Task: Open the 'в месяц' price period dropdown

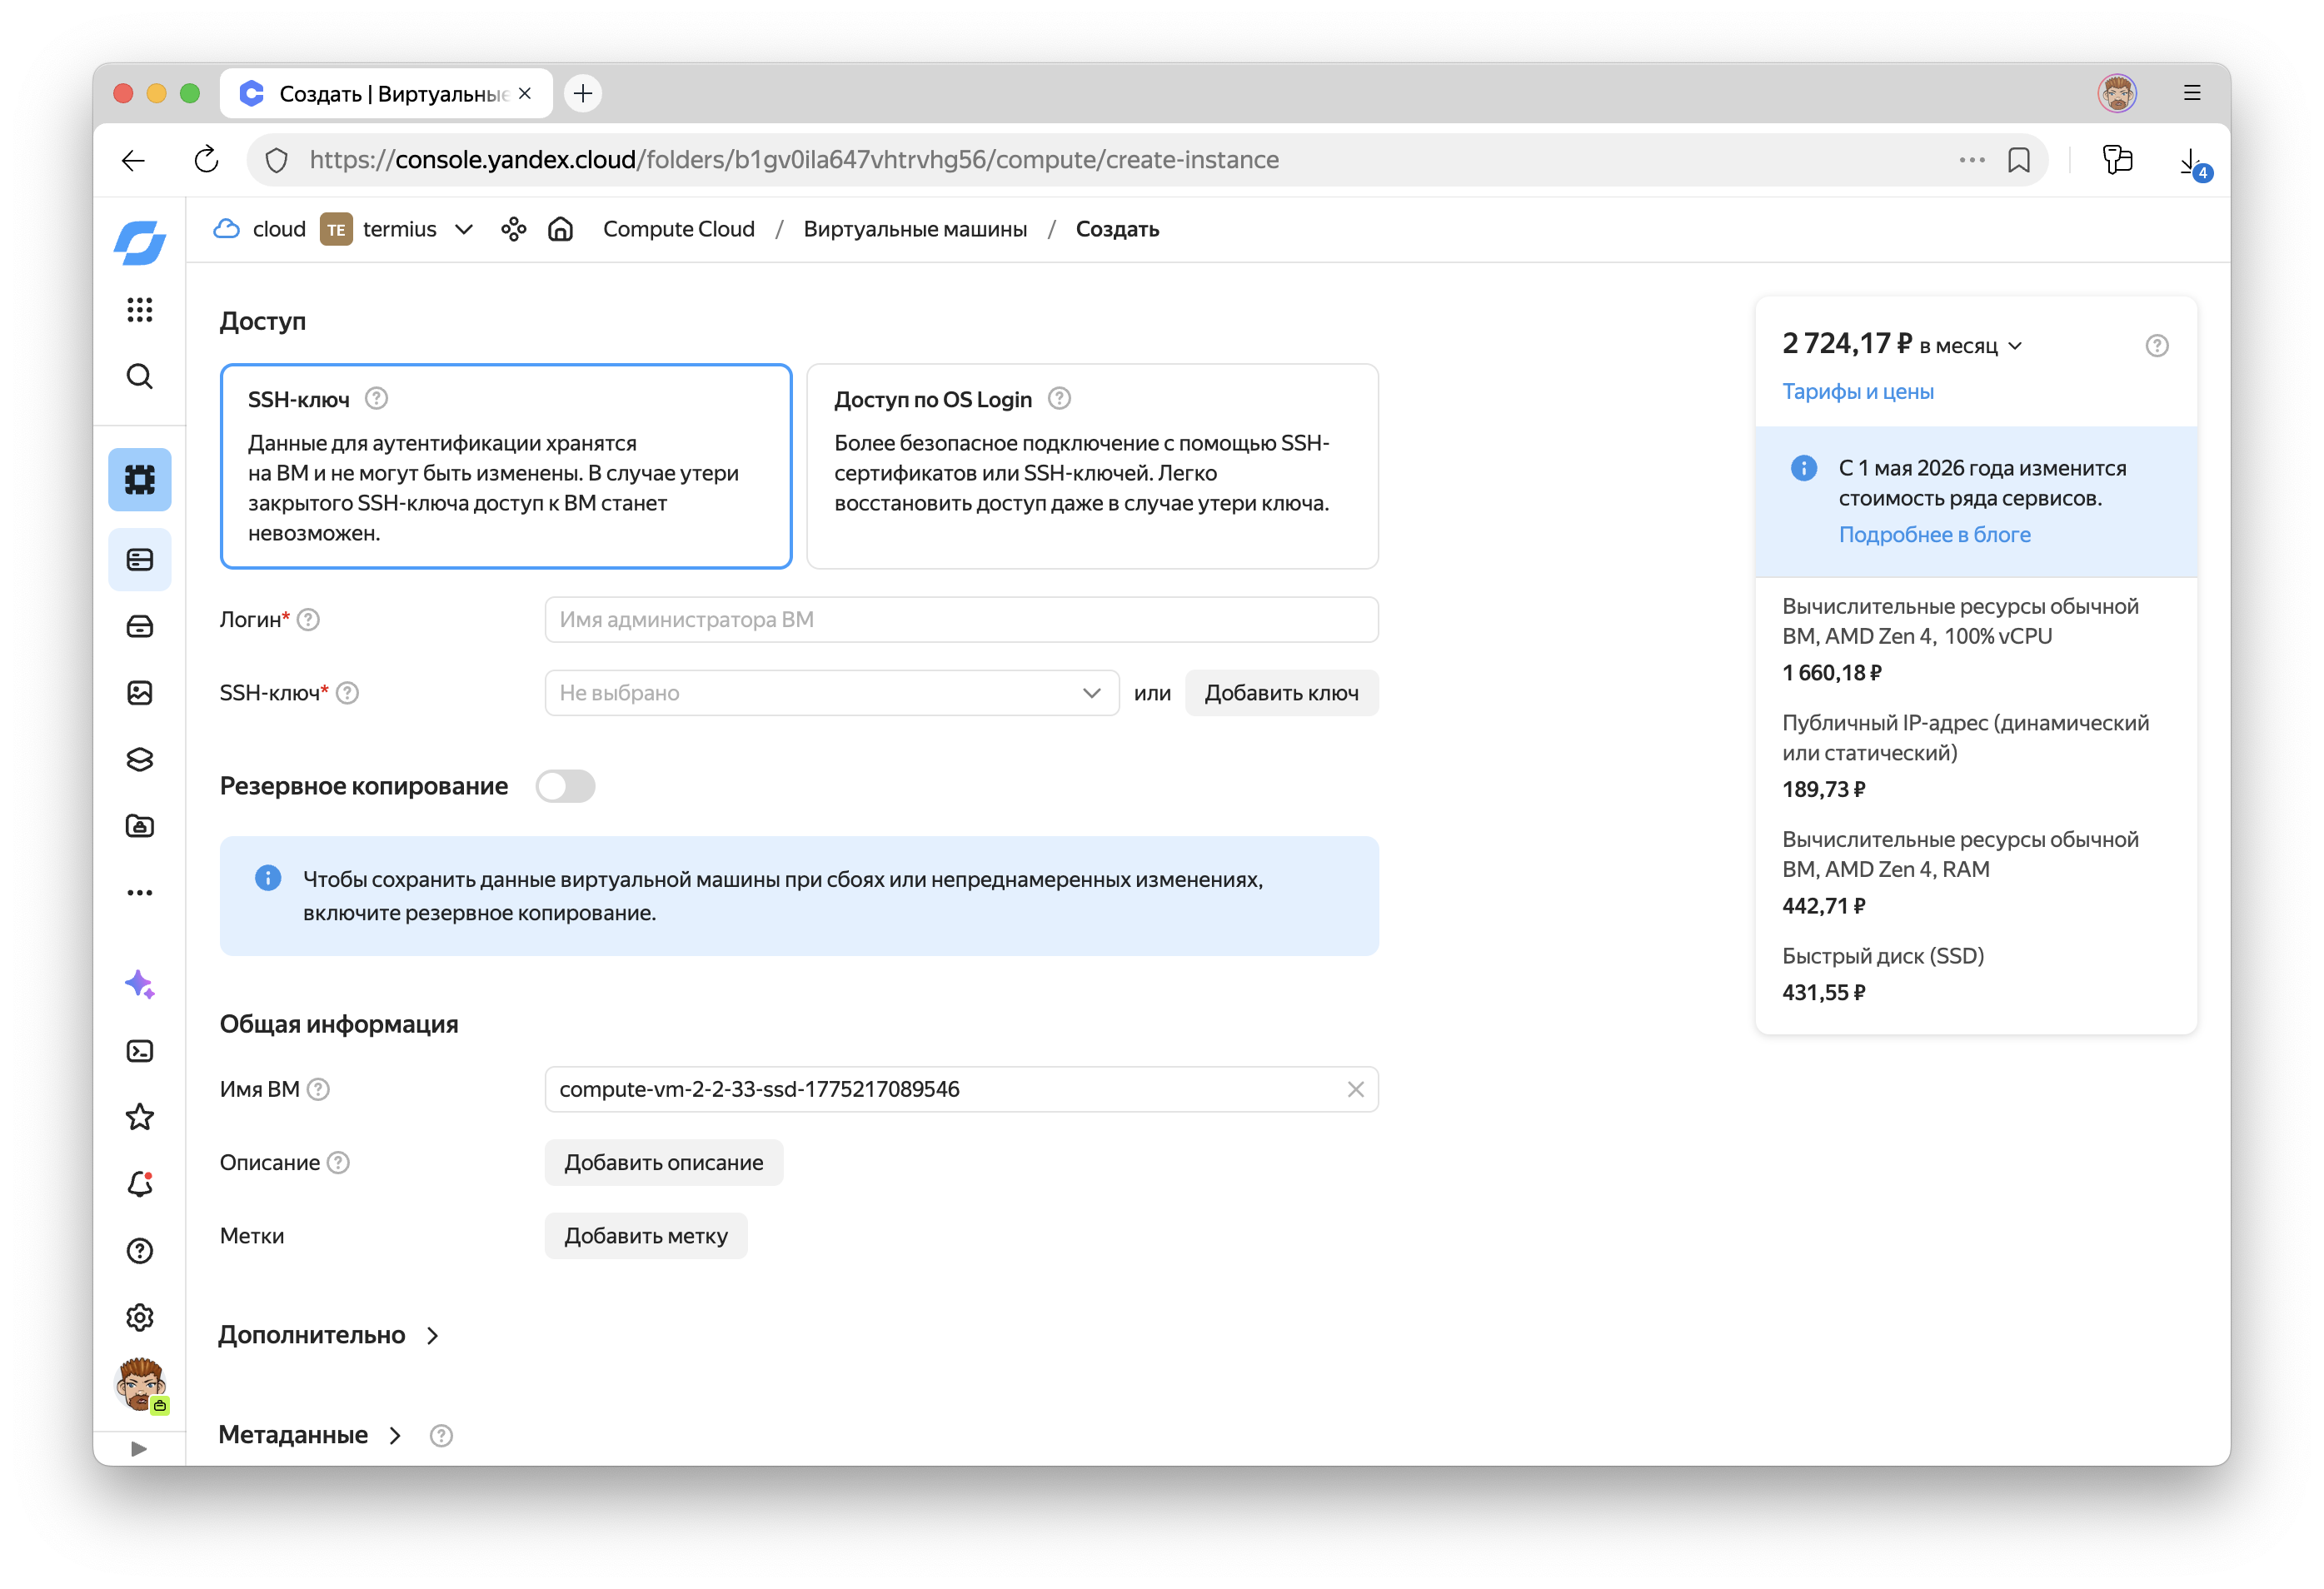Action: click(x=1970, y=346)
